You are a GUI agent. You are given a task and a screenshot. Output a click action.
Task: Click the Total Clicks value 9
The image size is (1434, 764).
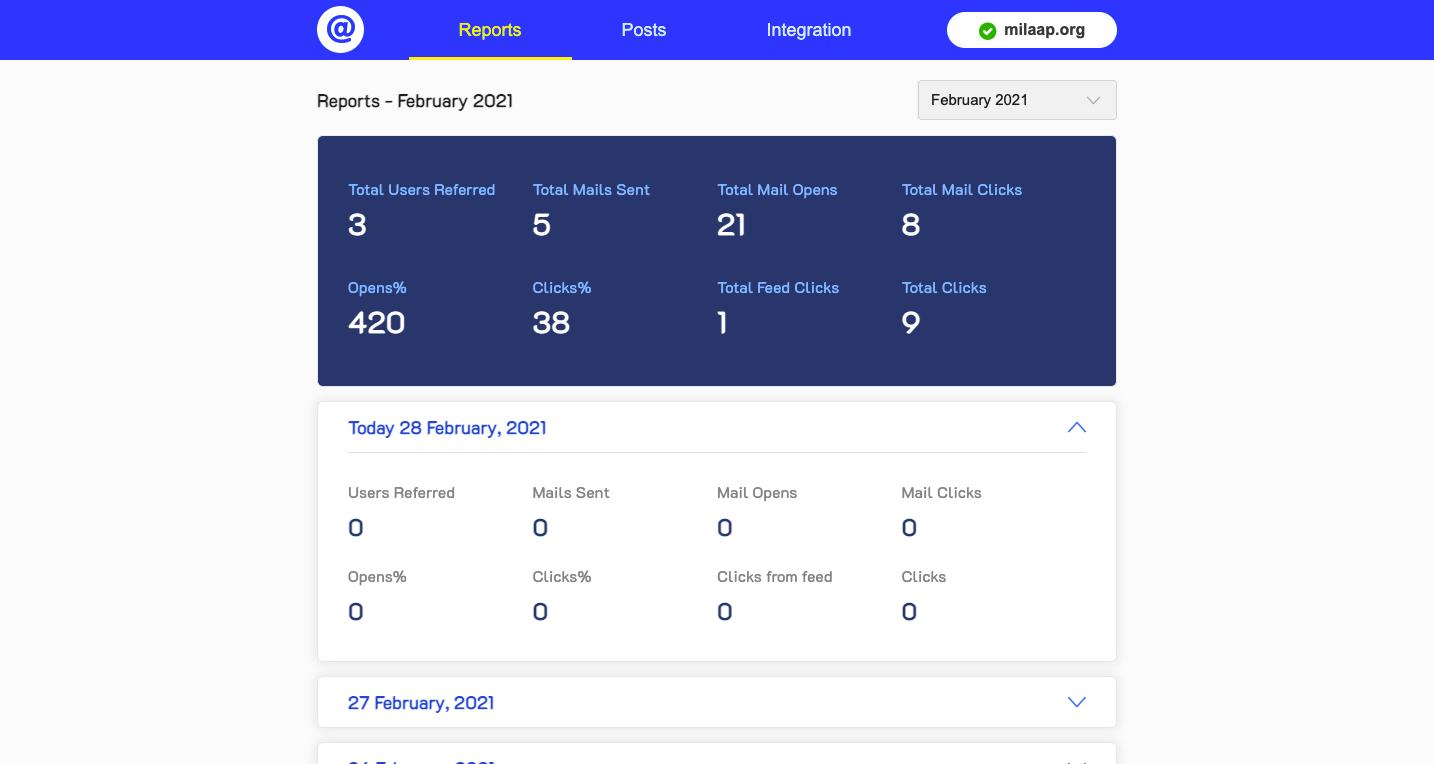tap(910, 323)
